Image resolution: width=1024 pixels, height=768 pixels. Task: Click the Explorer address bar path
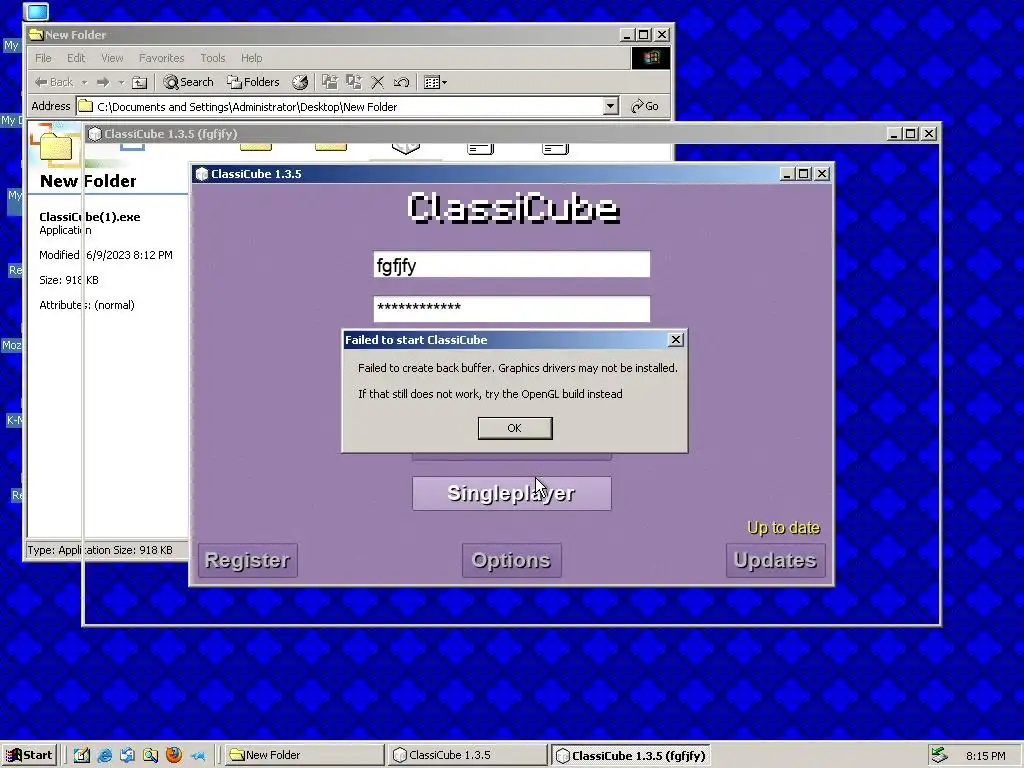(340, 106)
